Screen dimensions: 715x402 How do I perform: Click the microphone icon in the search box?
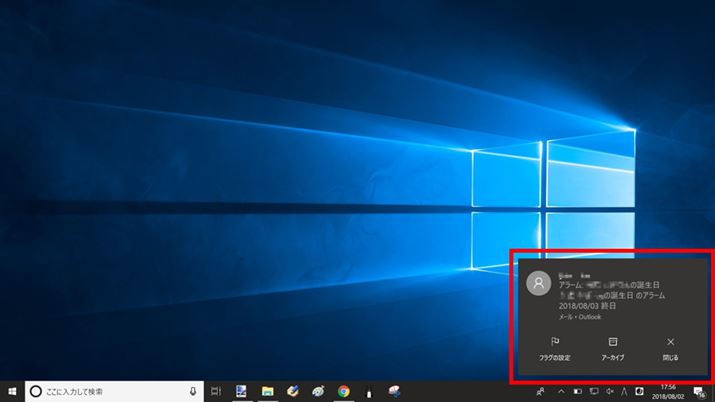point(192,391)
